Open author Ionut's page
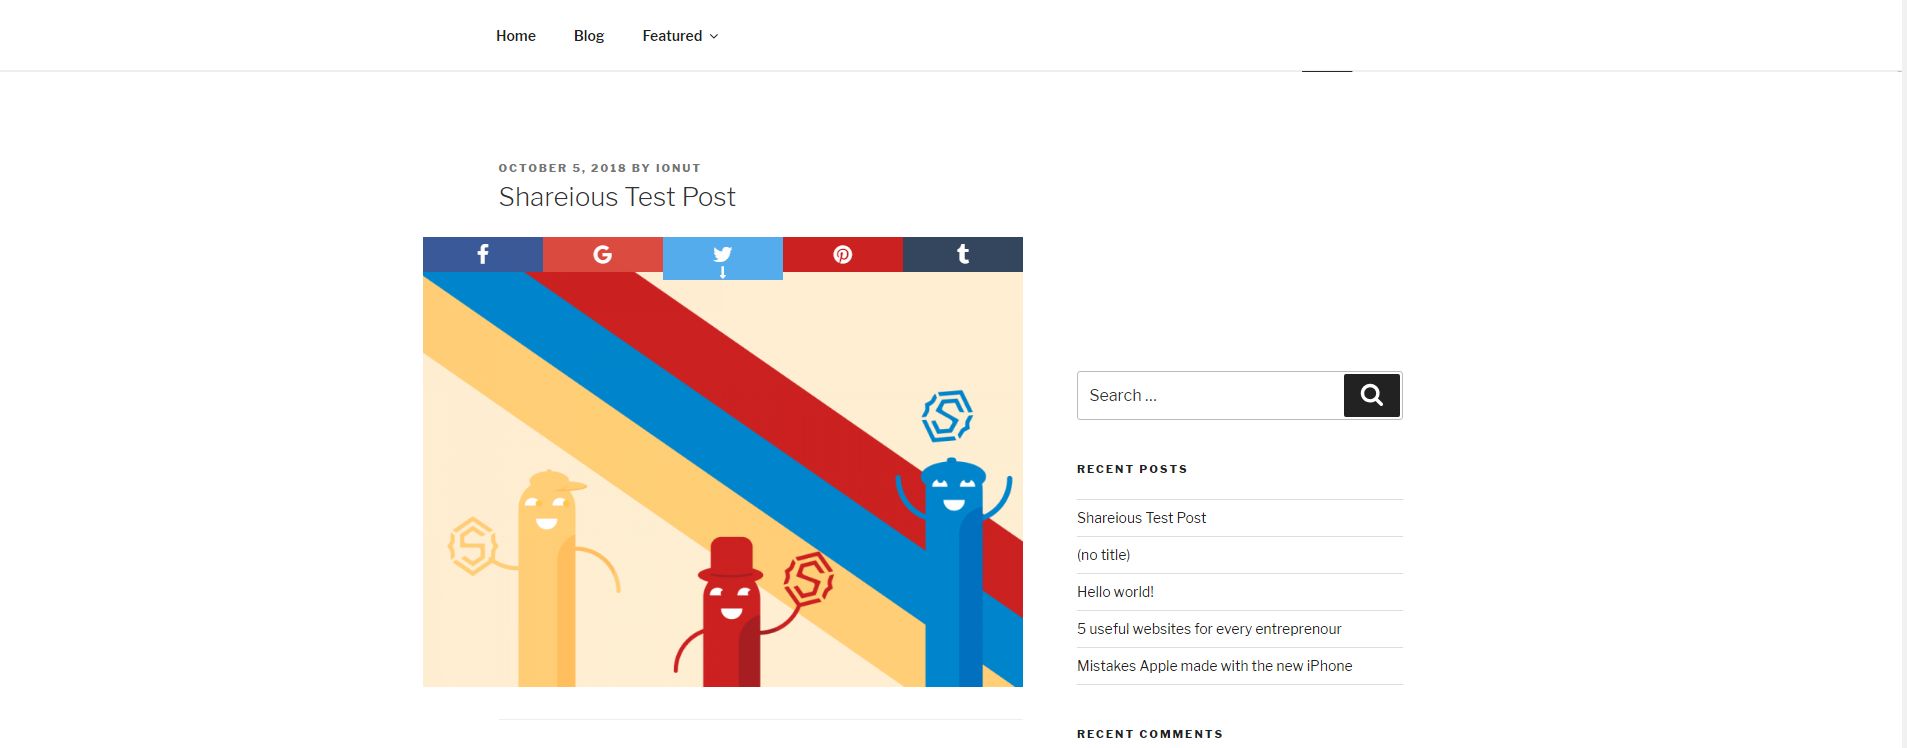The width and height of the screenshot is (1907, 748). tap(678, 168)
